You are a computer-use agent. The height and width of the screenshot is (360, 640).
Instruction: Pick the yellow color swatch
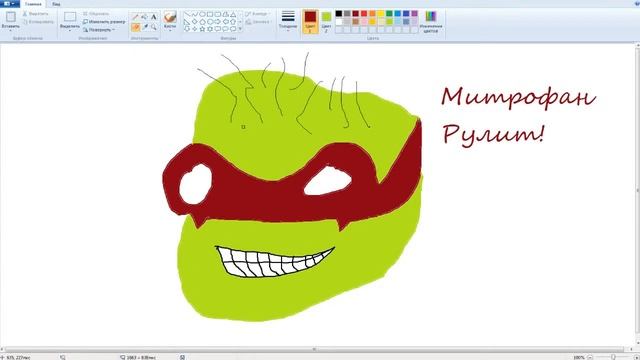(x=381, y=13)
